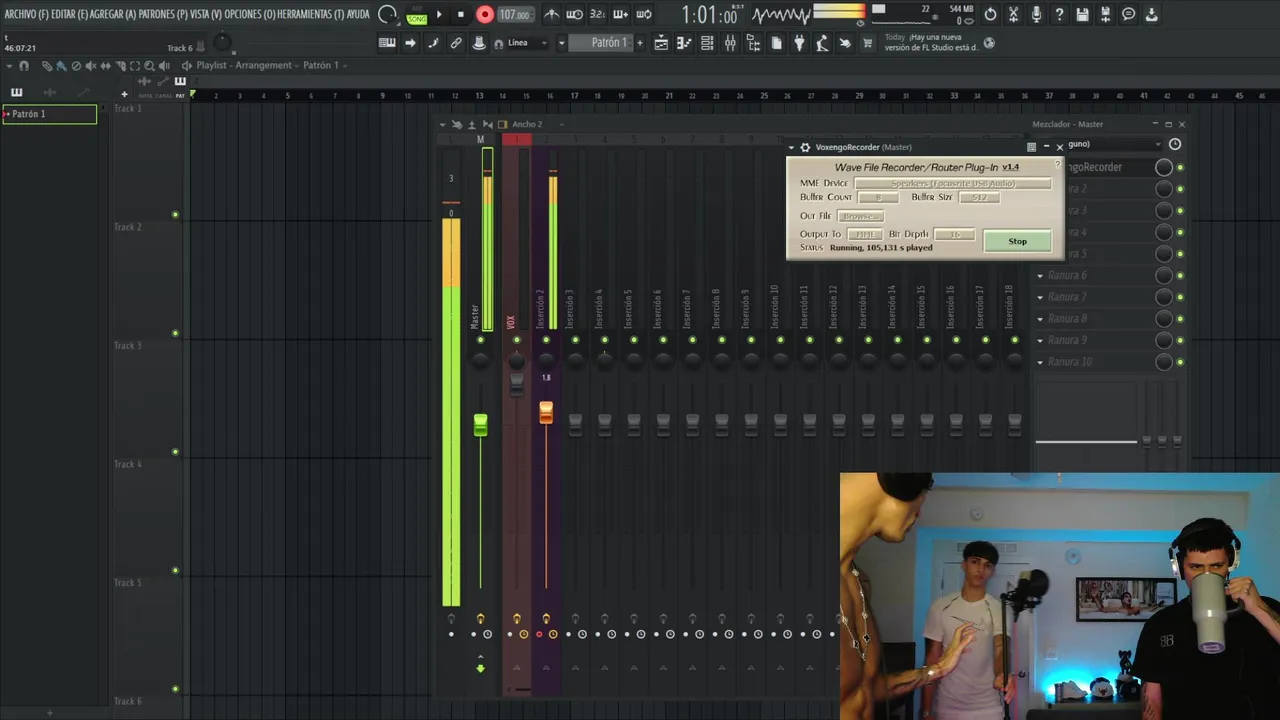The height and width of the screenshot is (720, 1280).
Task: Click the VoxengoRecorder gear settings icon
Action: click(x=805, y=147)
